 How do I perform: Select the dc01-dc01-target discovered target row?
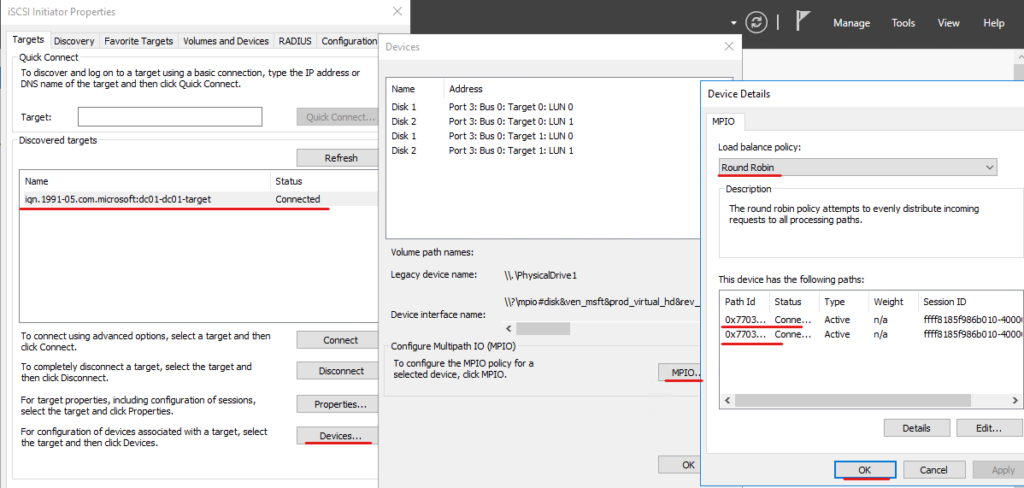199,199
